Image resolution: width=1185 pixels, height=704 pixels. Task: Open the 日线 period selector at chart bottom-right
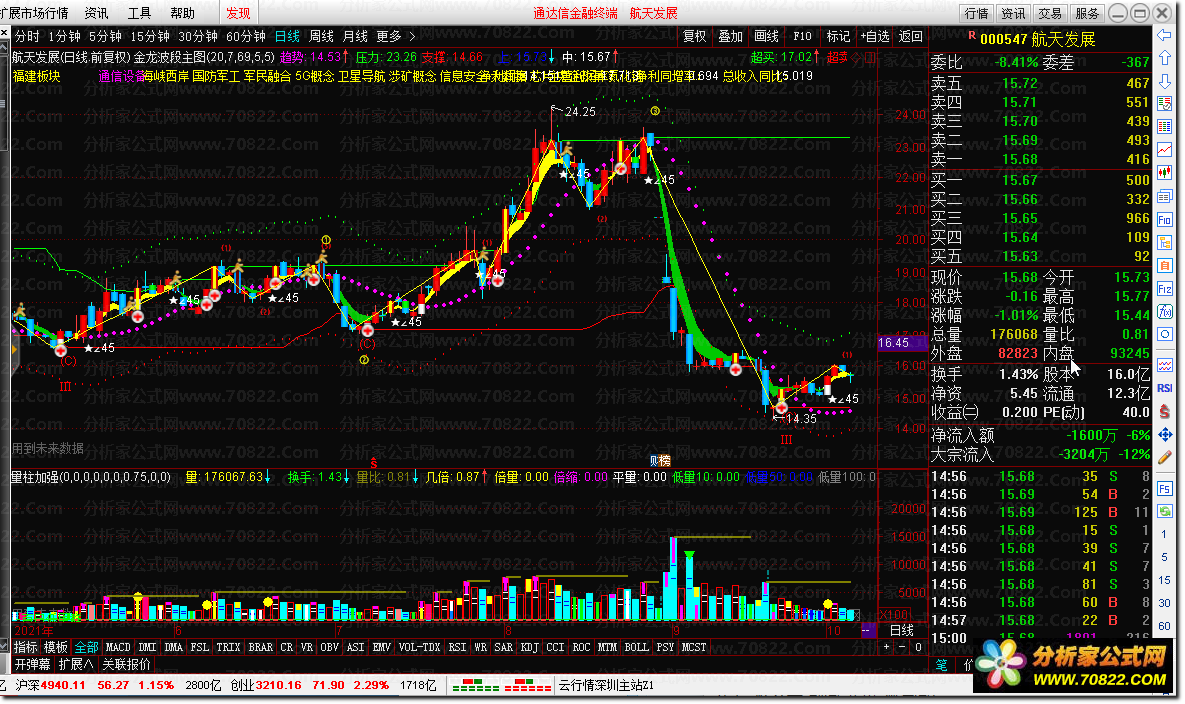pyautogui.click(x=902, y=630)
